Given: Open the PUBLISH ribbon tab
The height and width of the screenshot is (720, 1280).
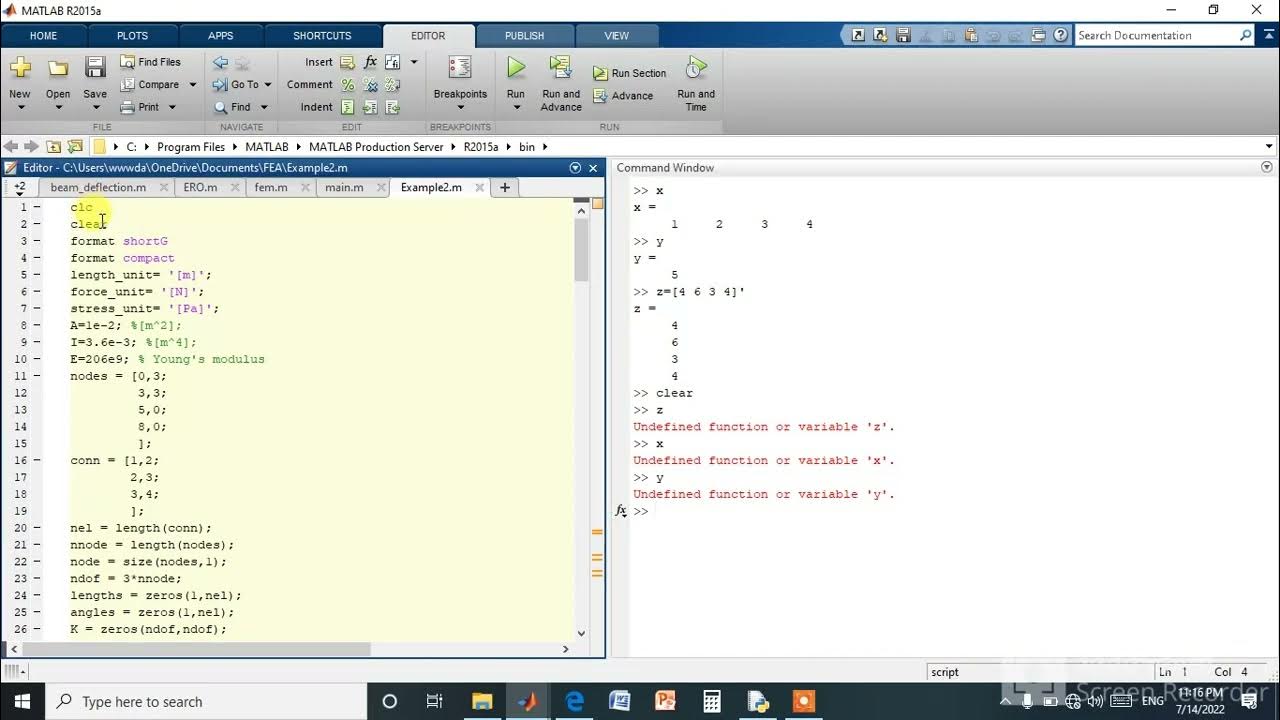Looking at the screenshot, I should coord(525,36).
